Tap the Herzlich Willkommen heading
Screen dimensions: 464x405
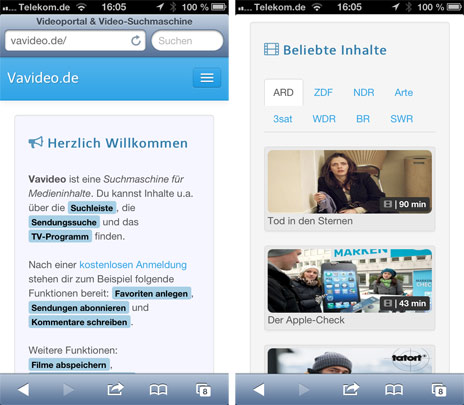118,143
